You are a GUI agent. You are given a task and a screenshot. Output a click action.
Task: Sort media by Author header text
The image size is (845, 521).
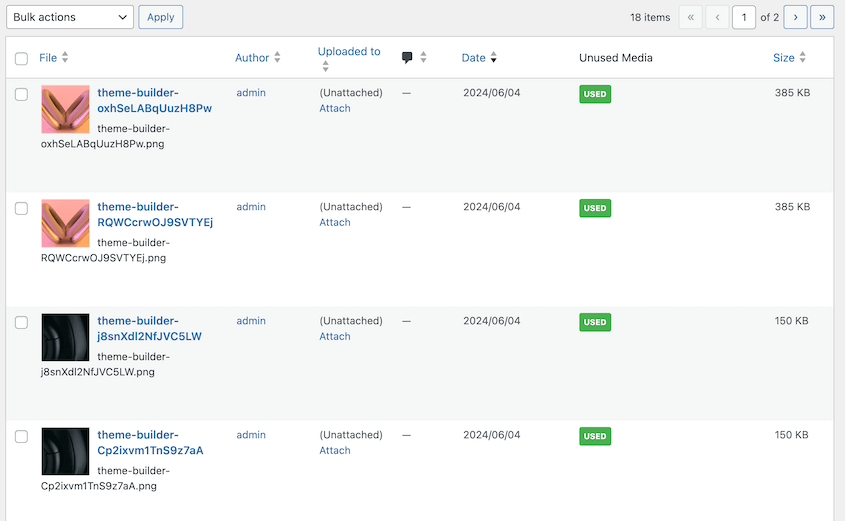click(252, 58)
